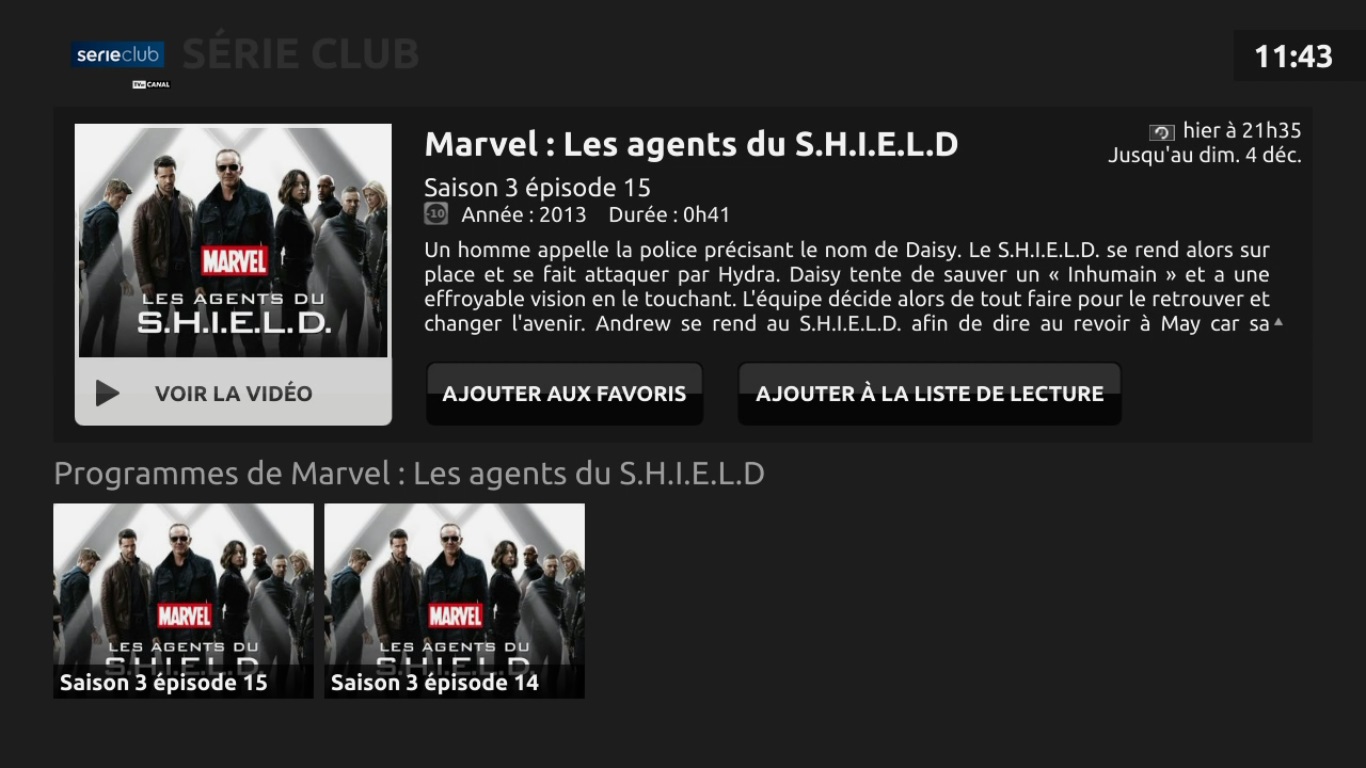Click the Série Club channel logo
Screen dimensions: 1366x768
[x=118, y=55]
